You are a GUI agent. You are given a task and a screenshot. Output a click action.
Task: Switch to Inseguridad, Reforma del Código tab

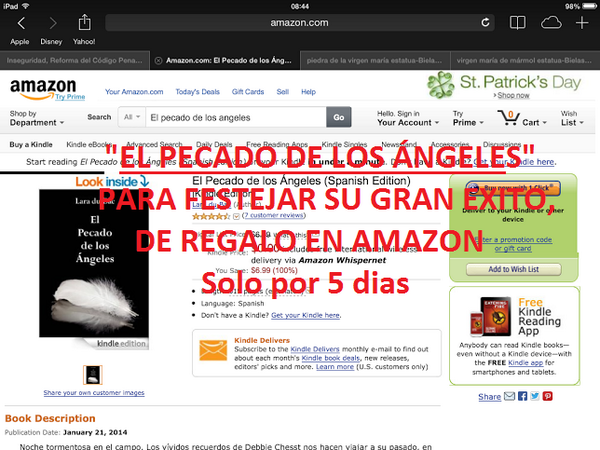75,60
